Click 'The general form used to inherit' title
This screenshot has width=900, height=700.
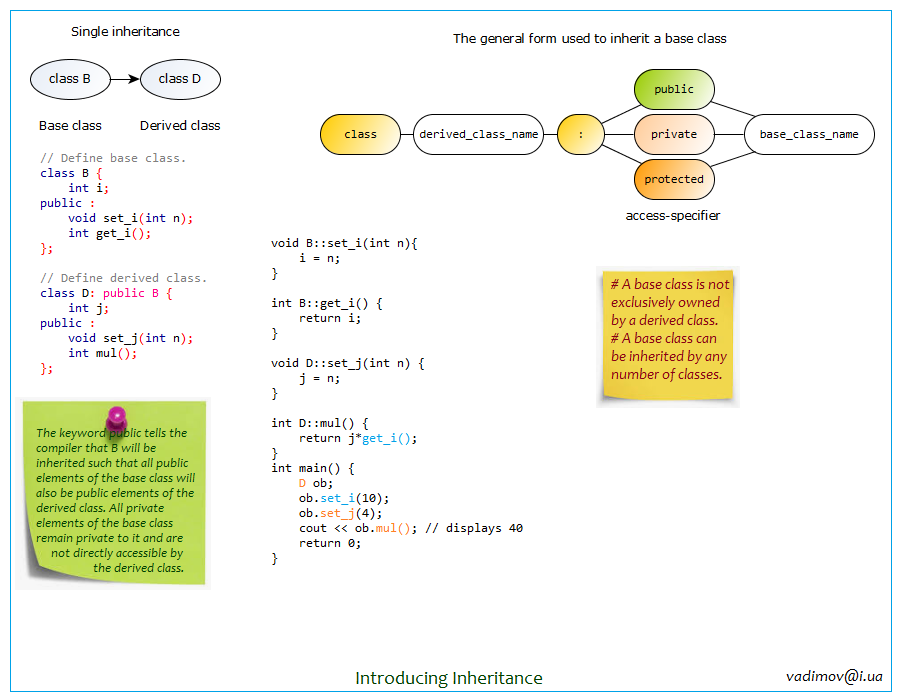point(589,38)
